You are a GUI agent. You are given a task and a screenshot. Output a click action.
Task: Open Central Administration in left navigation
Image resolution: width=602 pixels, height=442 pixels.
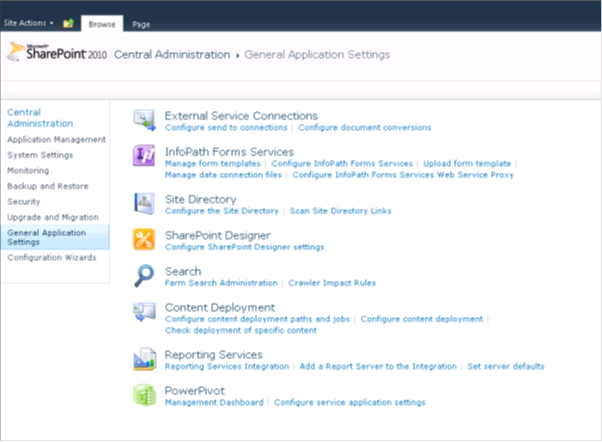tap(40, 118)
